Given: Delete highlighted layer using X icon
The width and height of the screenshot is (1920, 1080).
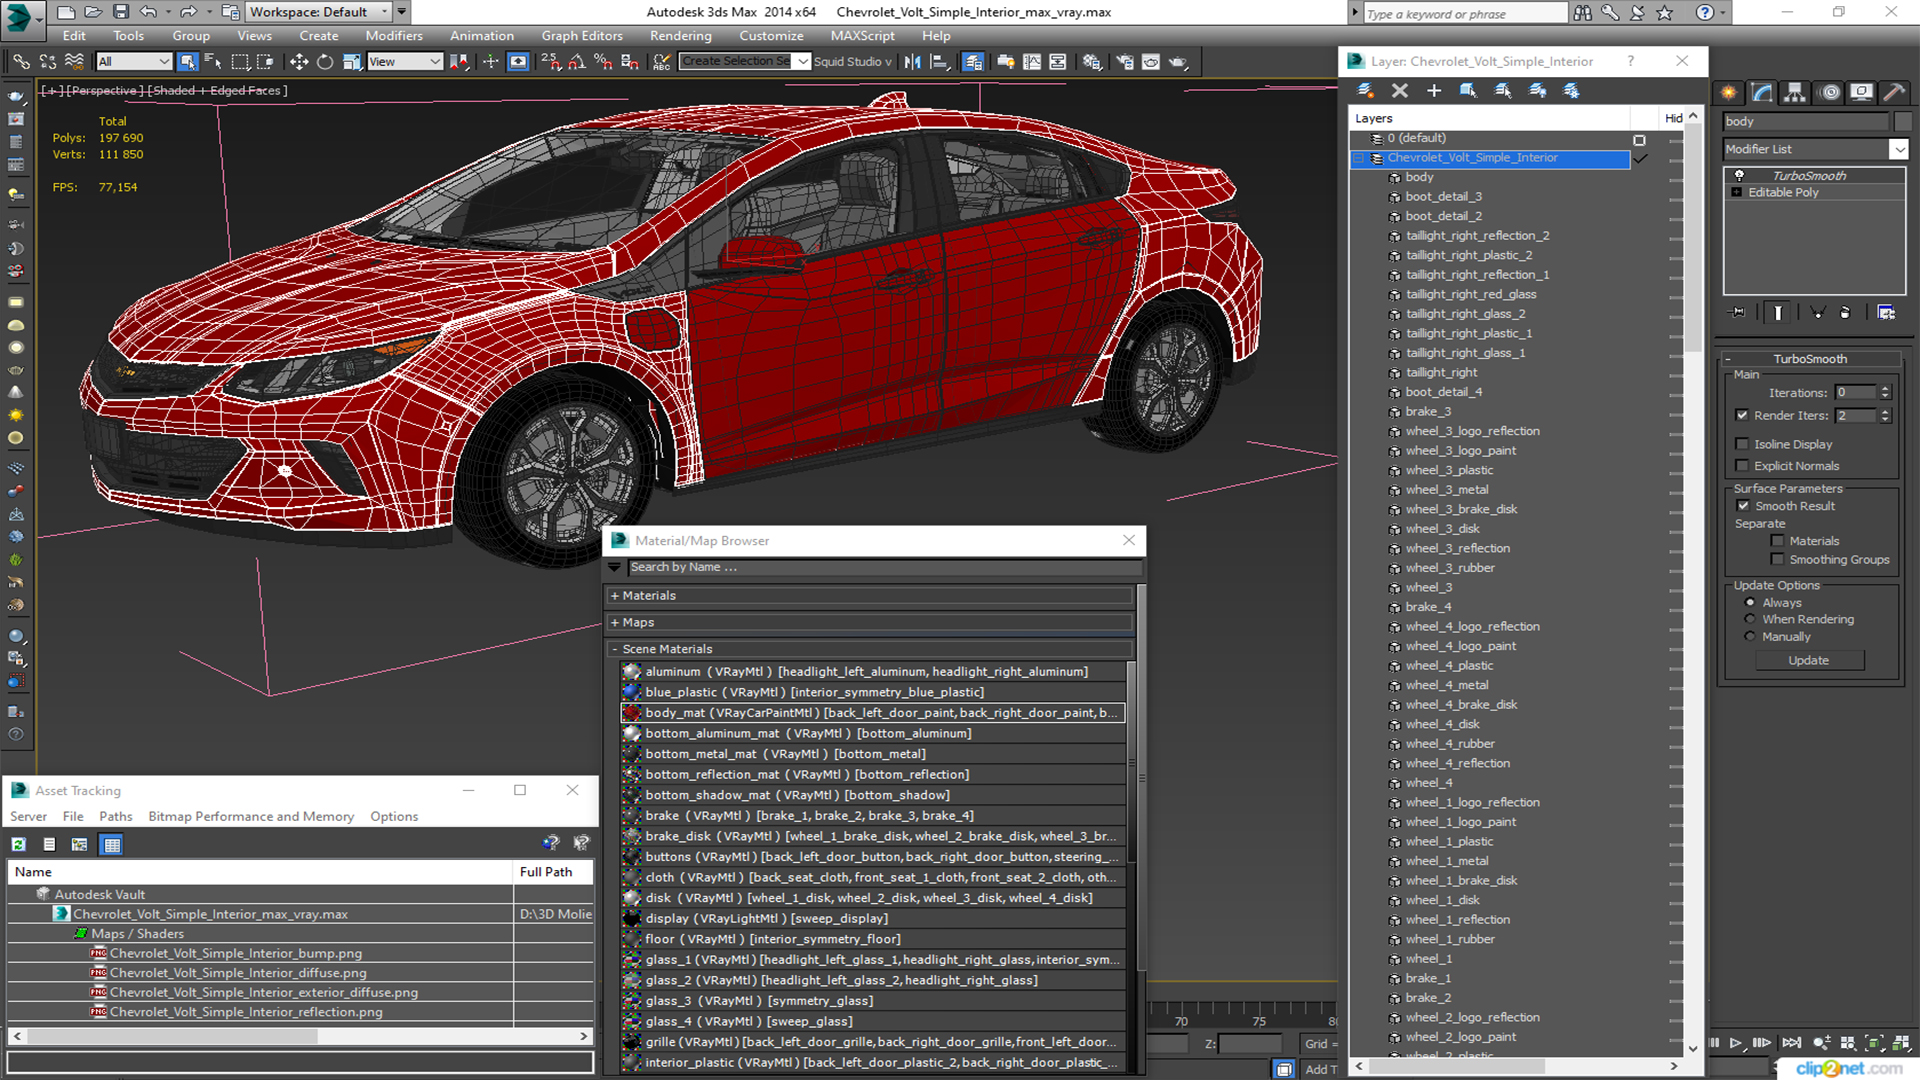Looking at the screenshot, I should (x=1400, y=91).
